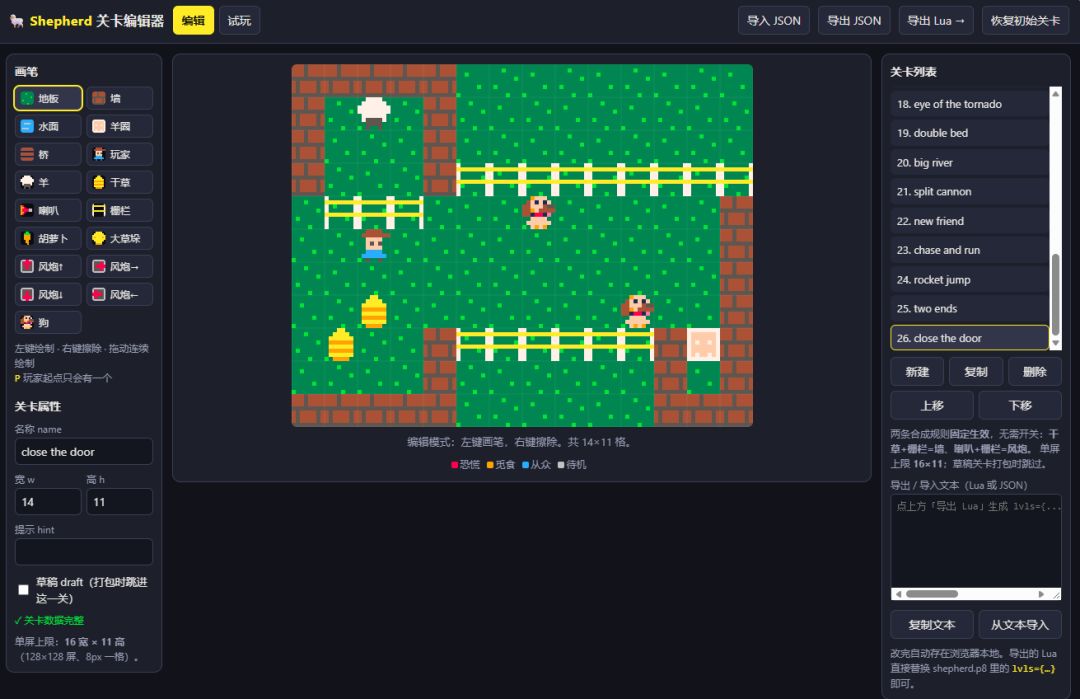Select the 胡萝卜 carrot brush

[x=48, y=238]
